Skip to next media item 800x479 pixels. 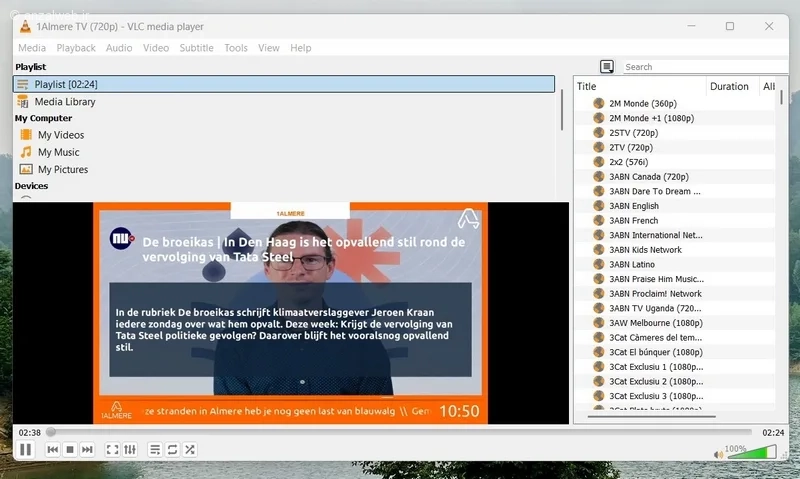coord(87,449)
